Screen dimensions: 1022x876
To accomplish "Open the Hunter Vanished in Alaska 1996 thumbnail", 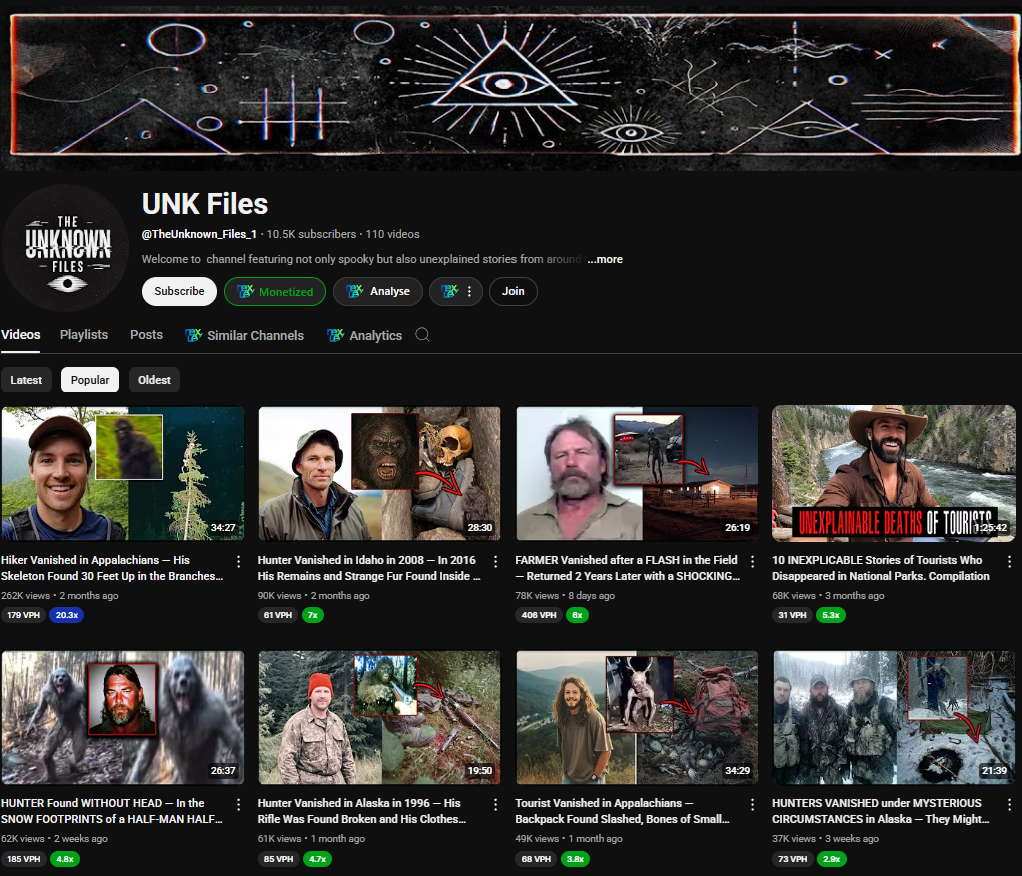I will point(379,718).
